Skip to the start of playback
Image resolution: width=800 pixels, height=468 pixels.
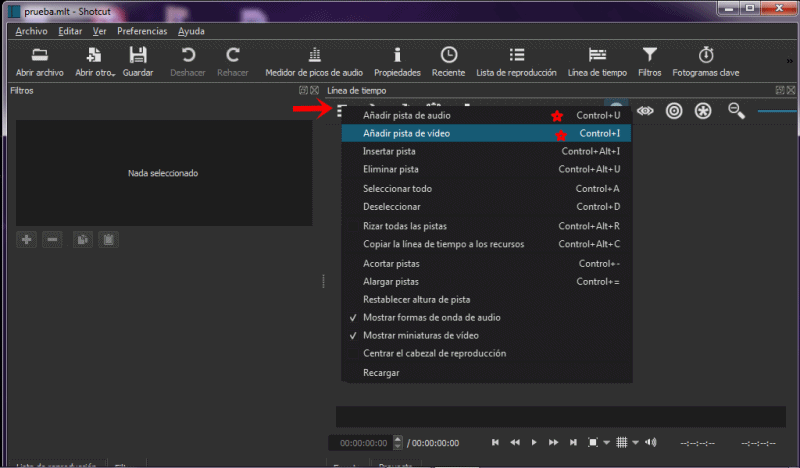pyautogui.click(x=495, y=442)
